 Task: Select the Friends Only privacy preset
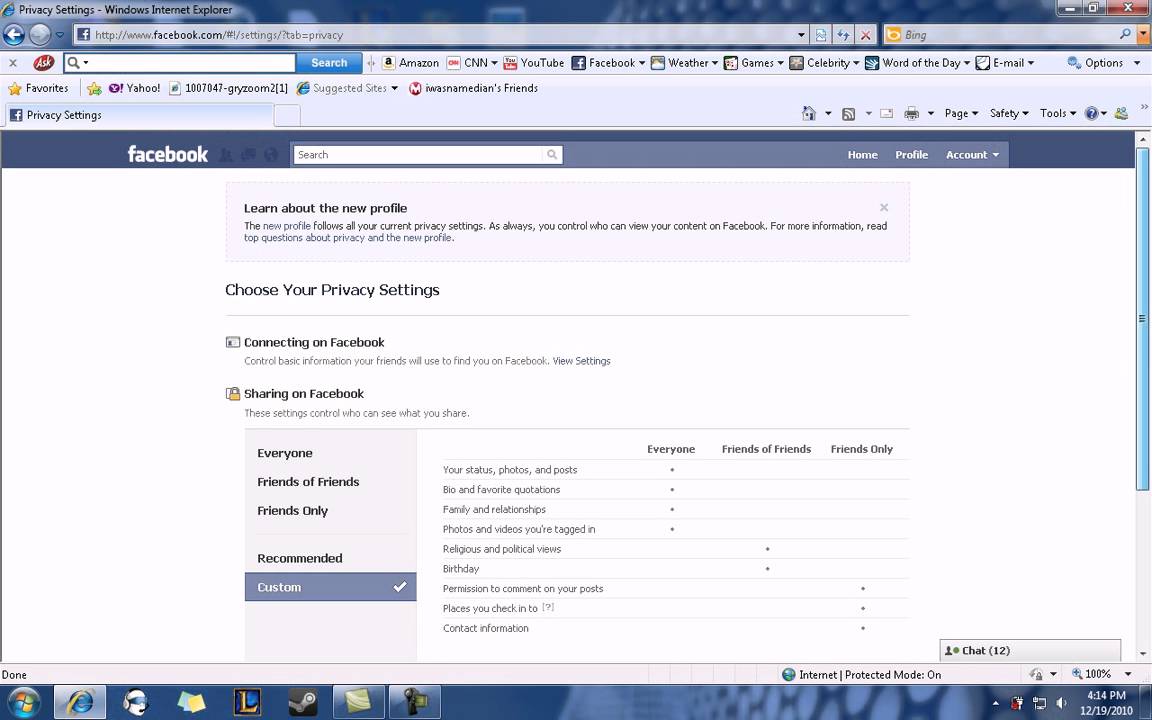point(292,511)
